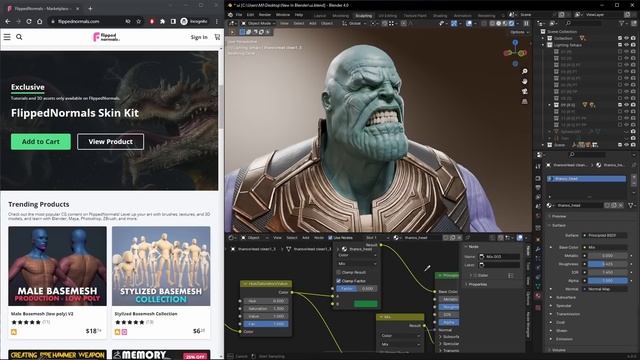Click the FlippedNormals search magnifier icon
640x360 pixels.
19,37
